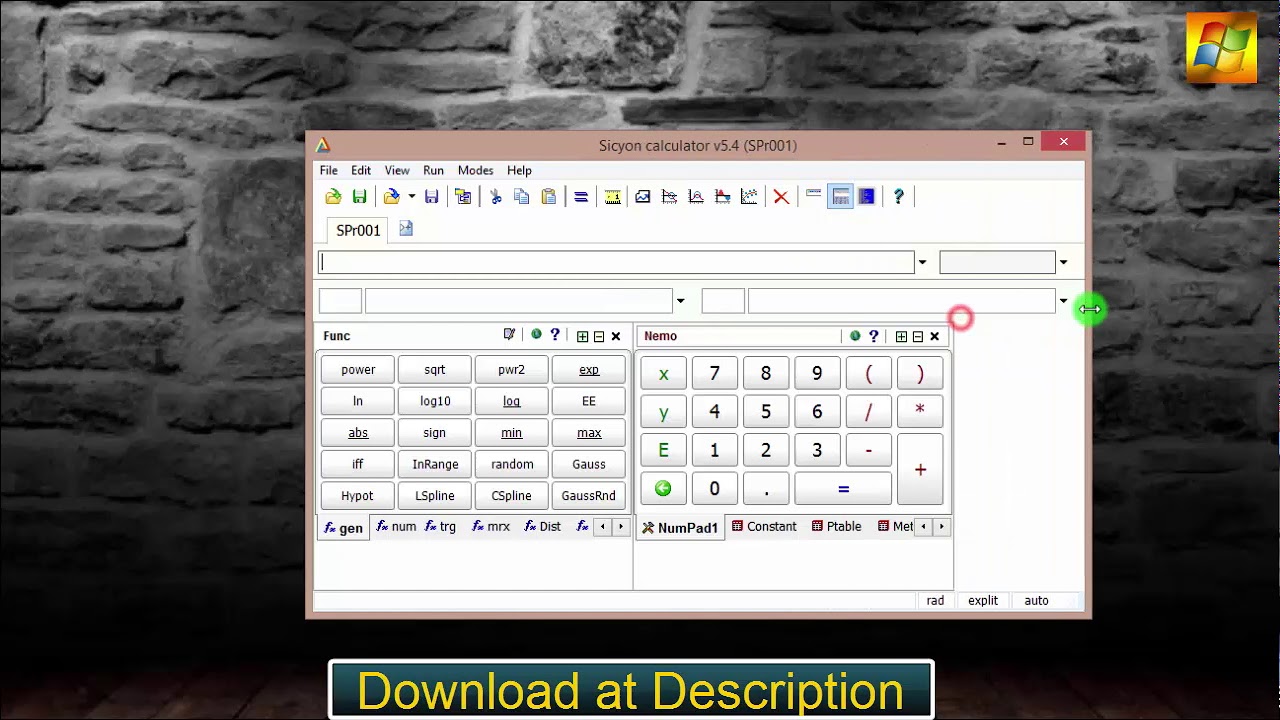Screen dimensions: 1280x720
Task: Switch to the mrx function tab
Action: (x=491, y=527)
